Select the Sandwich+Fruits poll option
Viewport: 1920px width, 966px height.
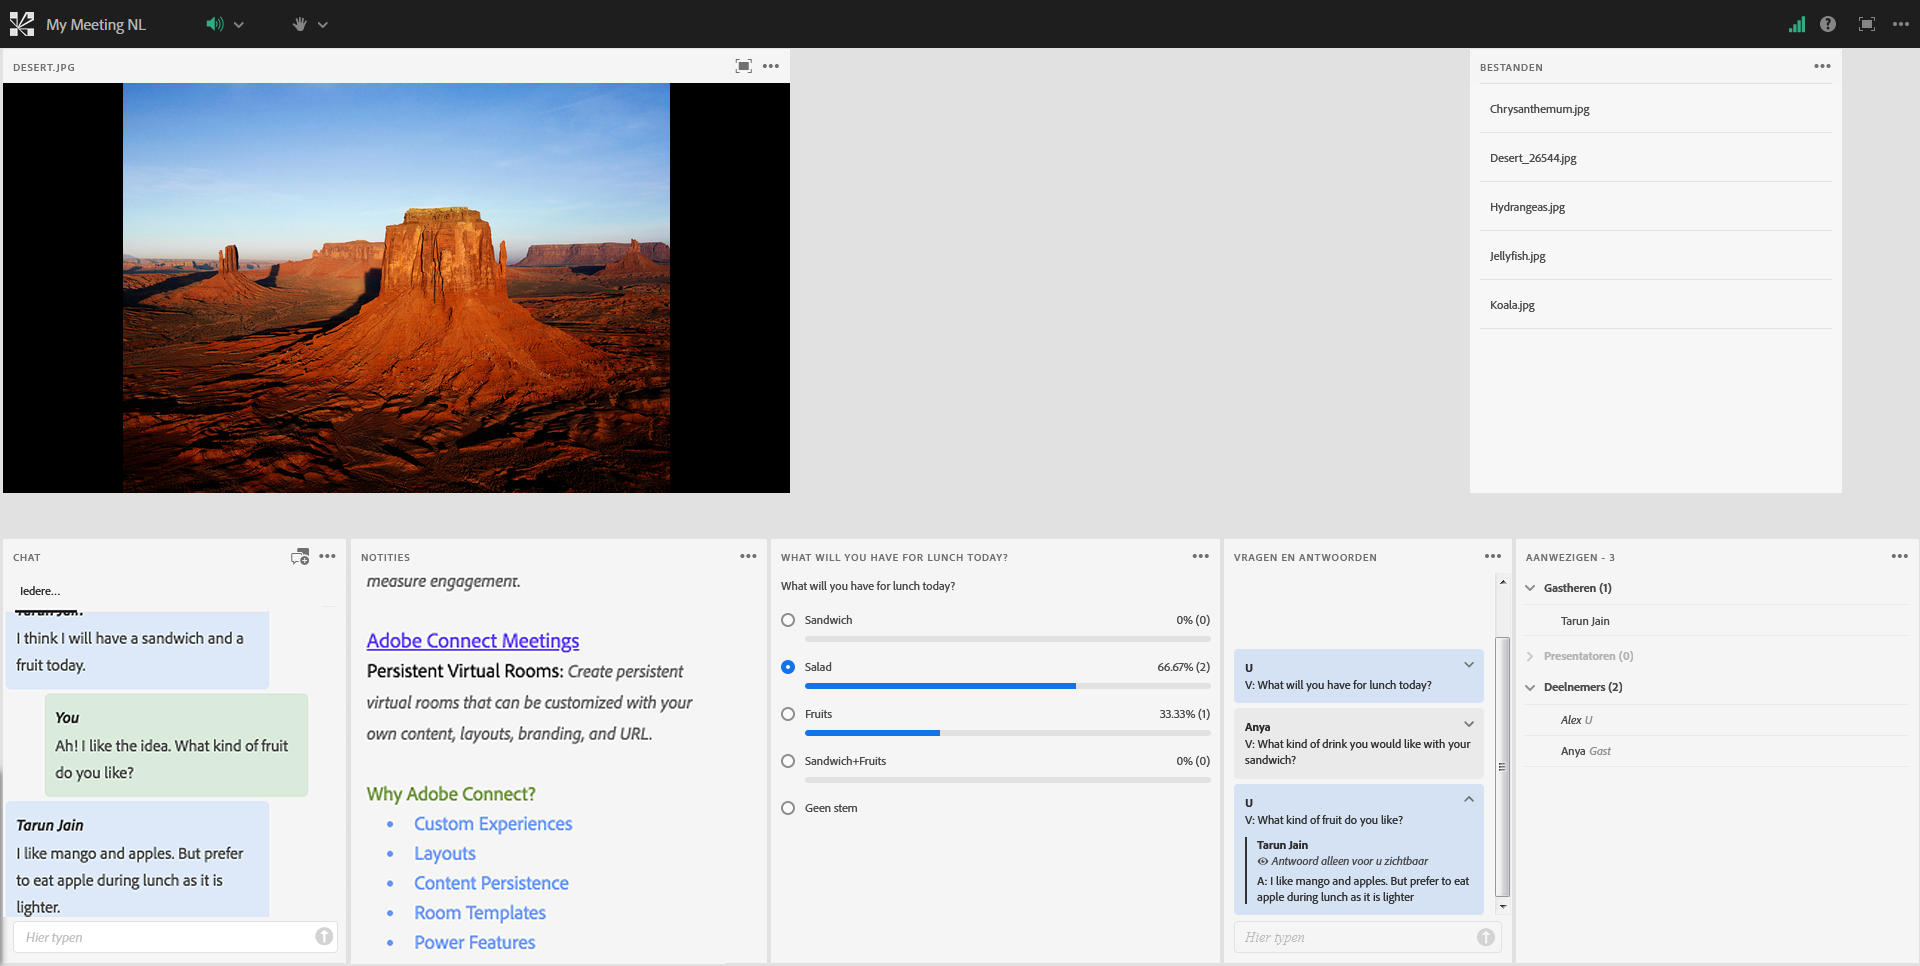[788, 761]
